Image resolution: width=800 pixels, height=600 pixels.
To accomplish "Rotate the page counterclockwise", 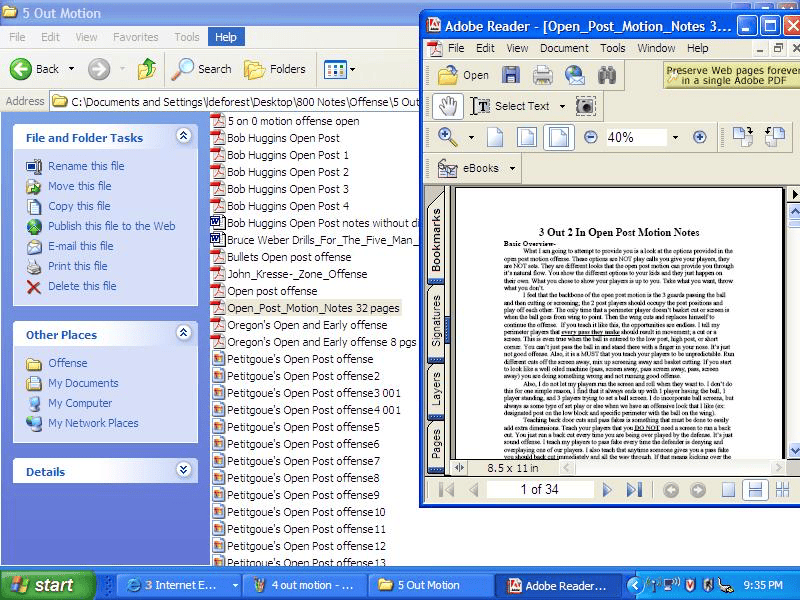I will coord(774,137).
